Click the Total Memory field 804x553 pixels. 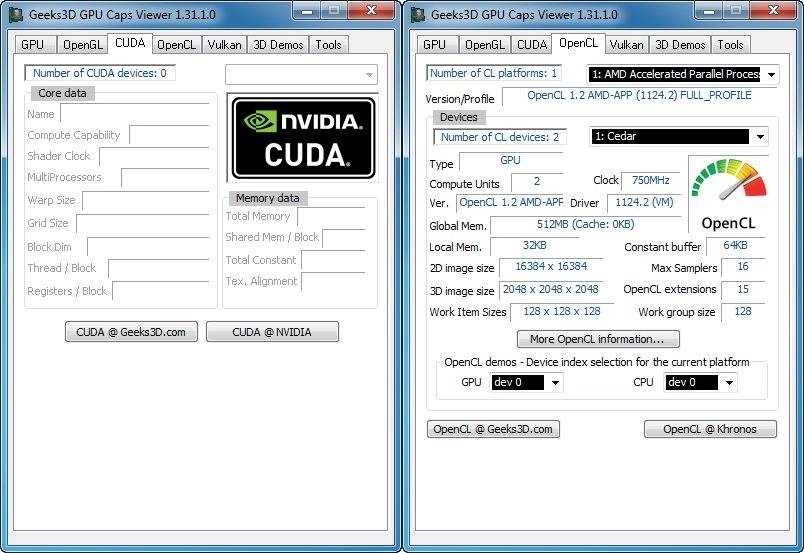click(331, 216)
